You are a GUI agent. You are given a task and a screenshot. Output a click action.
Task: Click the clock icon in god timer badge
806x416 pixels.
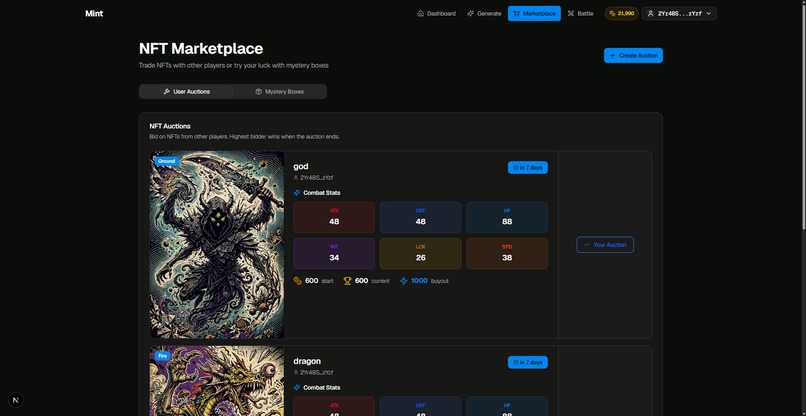click(x=516, y=168)
